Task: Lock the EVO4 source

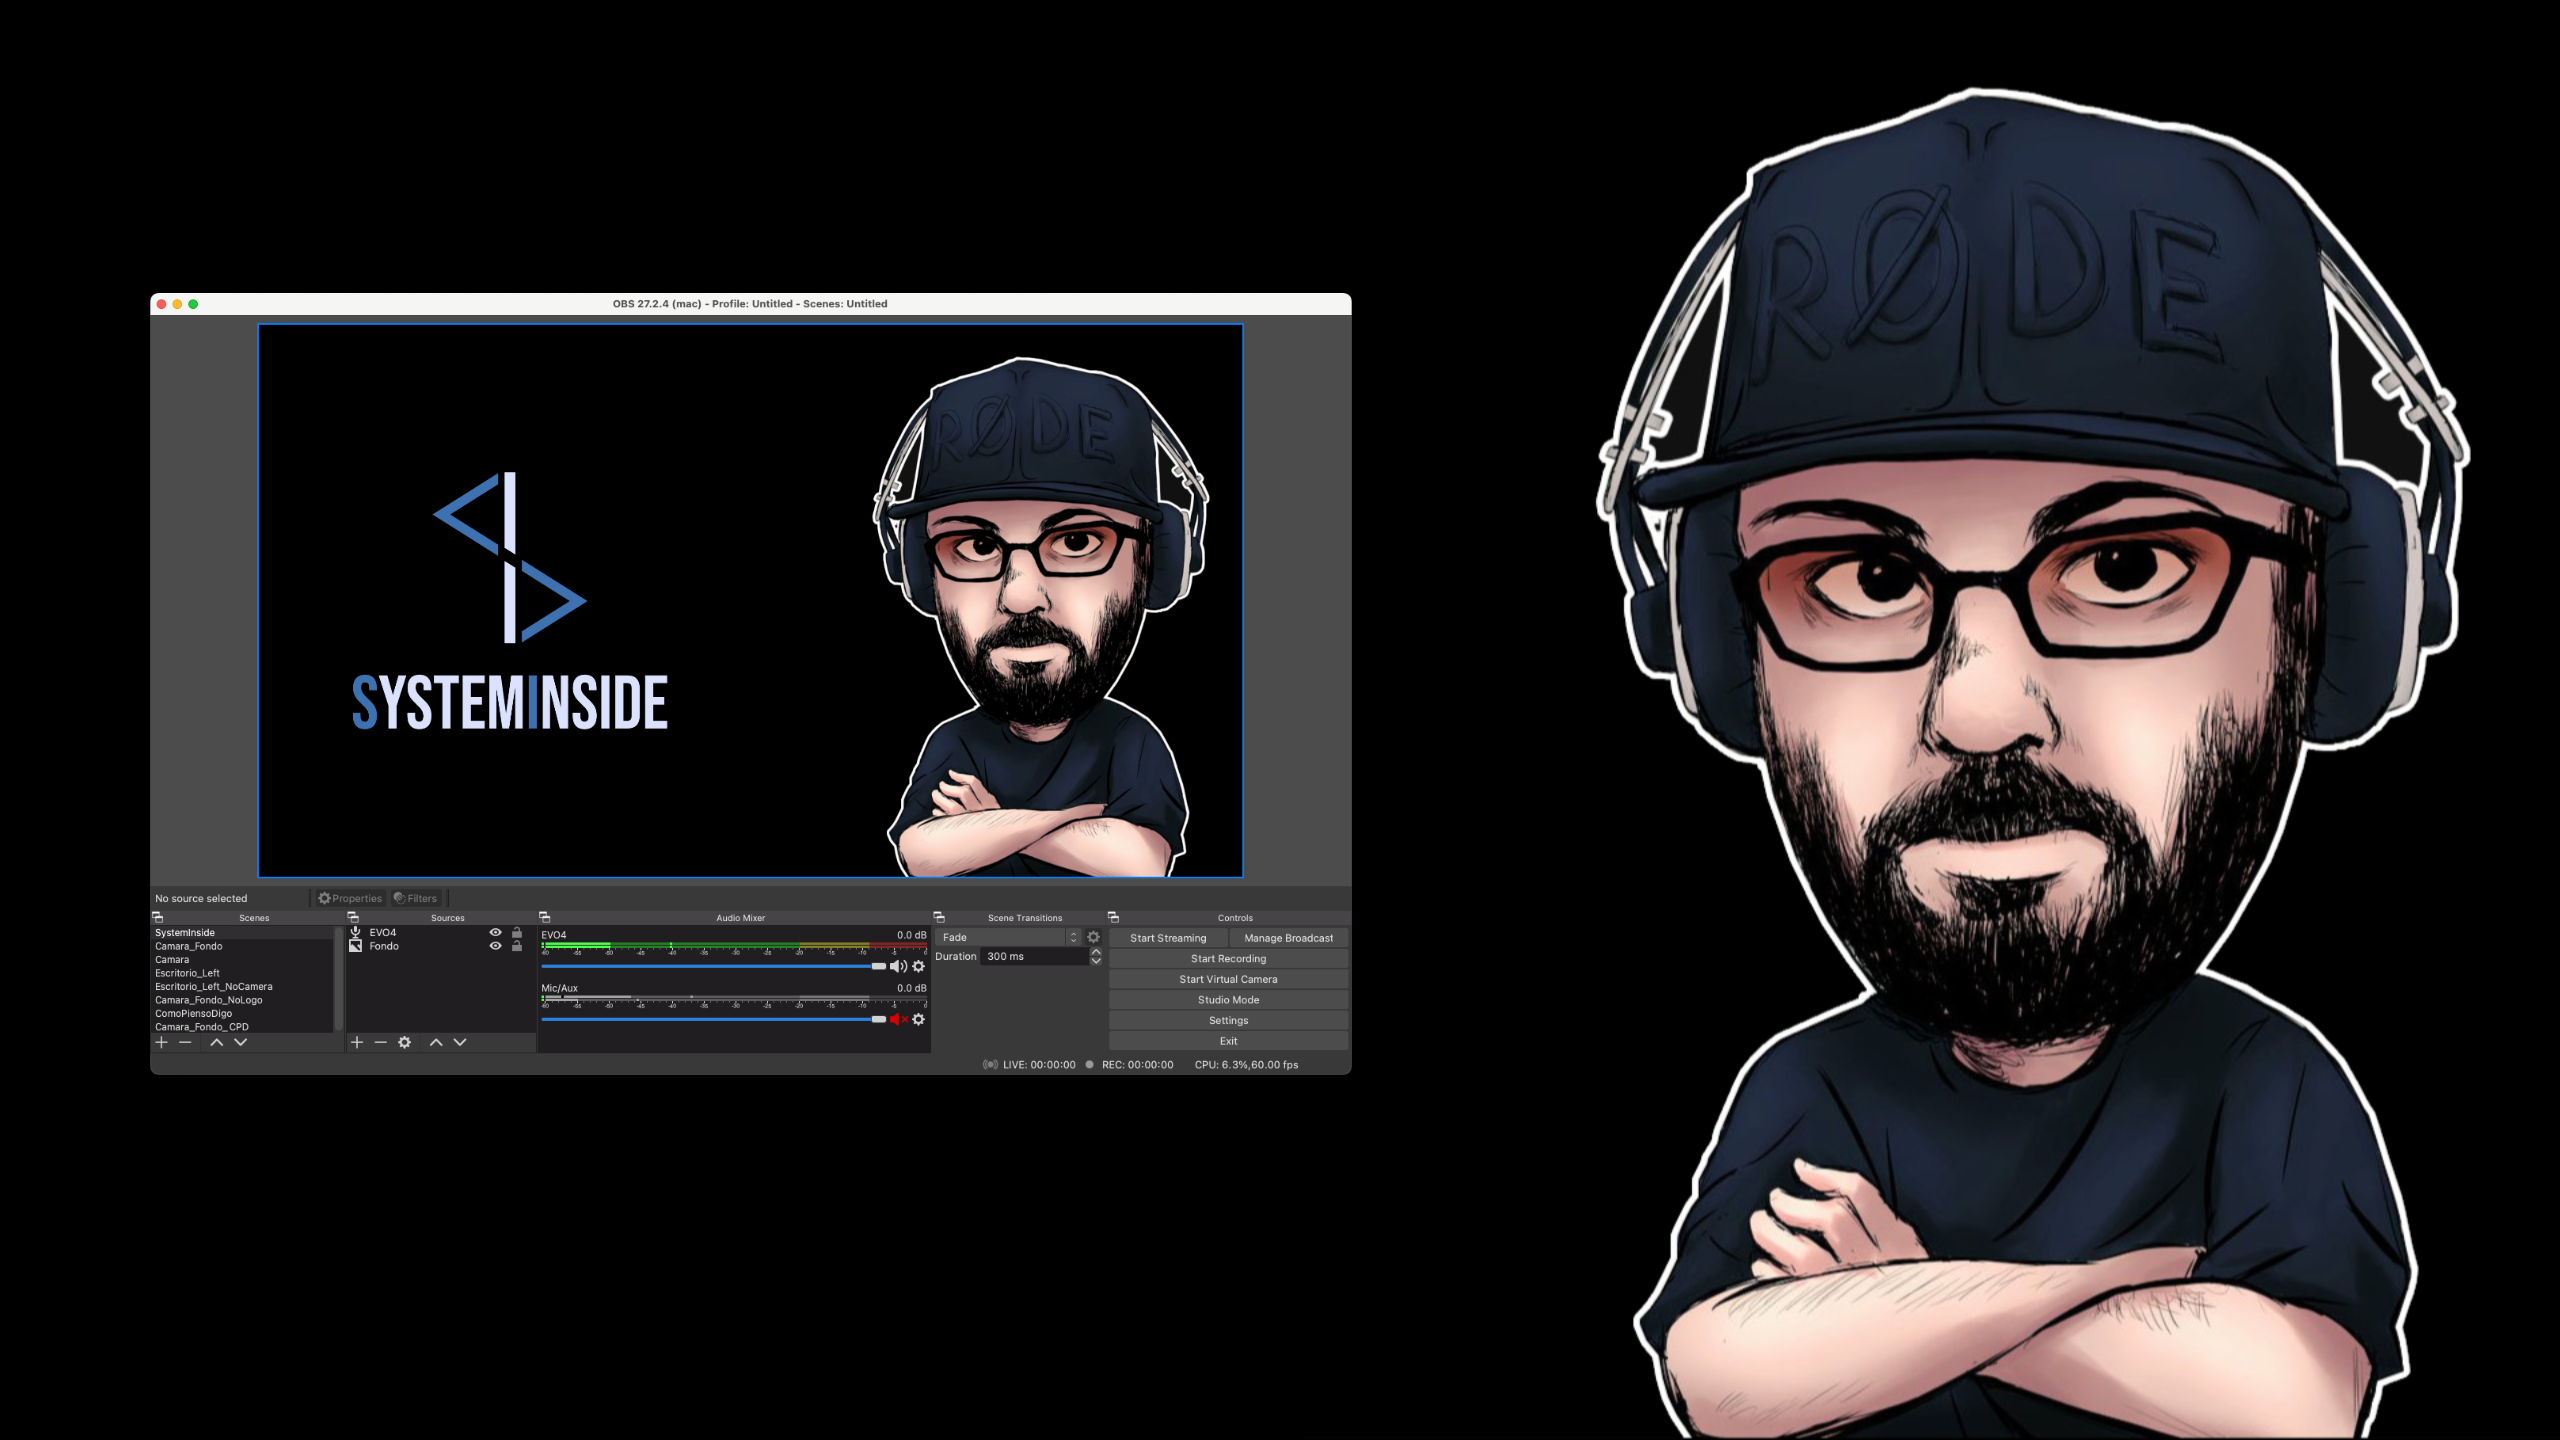Action: [x=517, y=932]
